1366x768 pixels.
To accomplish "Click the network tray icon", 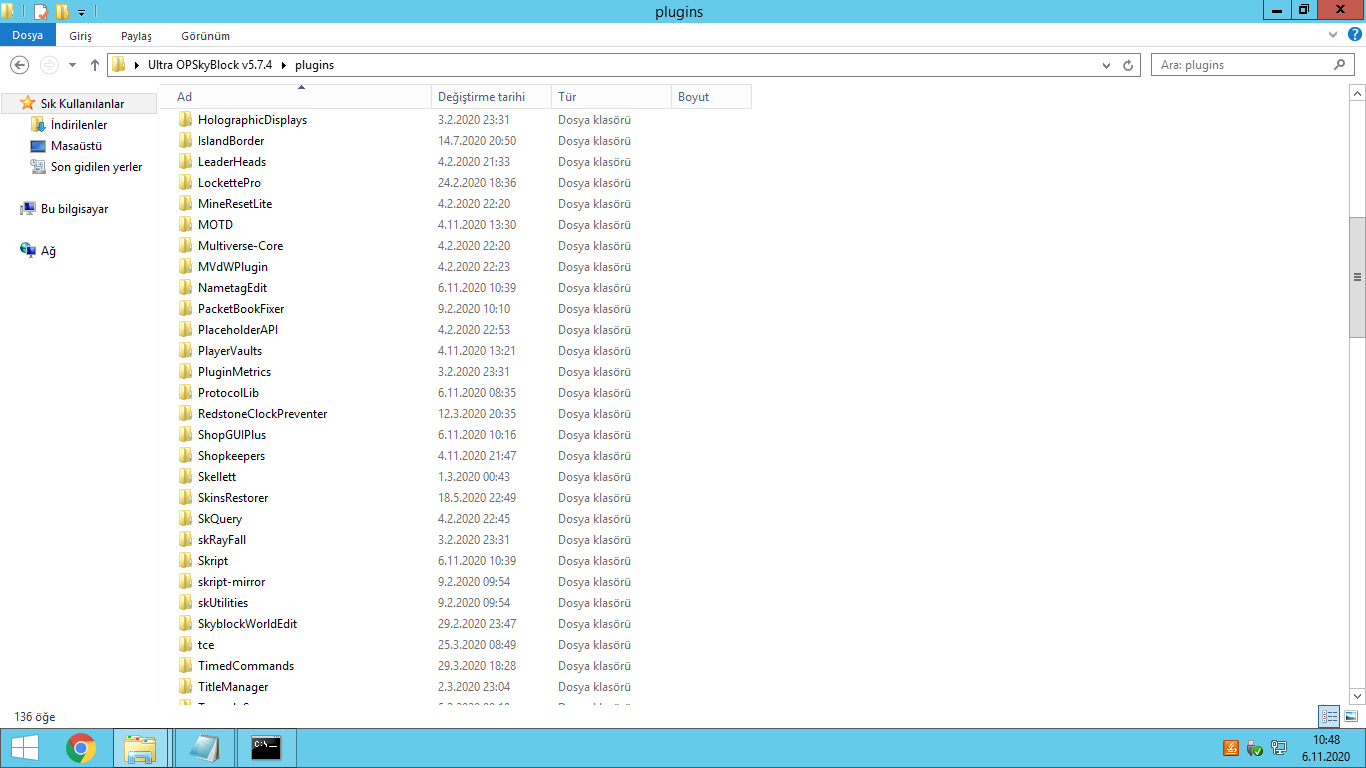I will (x=1278, y=748).
